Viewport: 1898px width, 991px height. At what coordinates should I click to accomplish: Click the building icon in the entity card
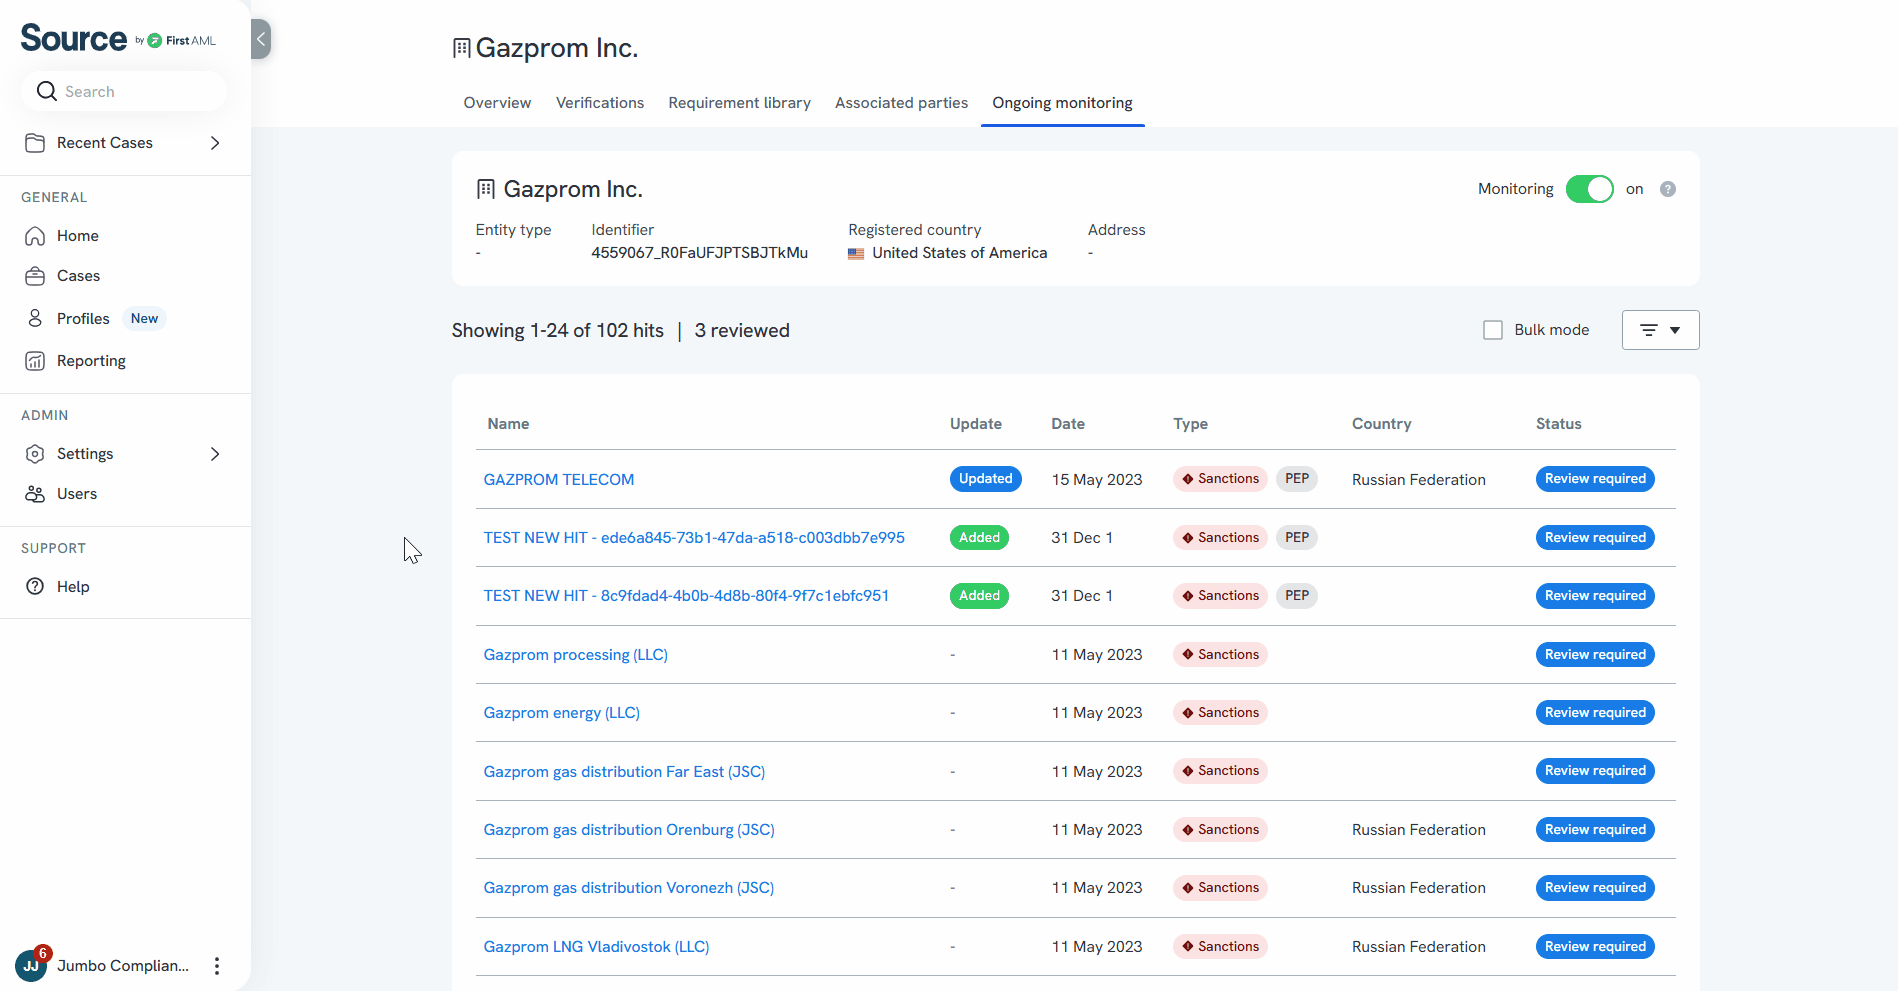tap(486, 189)
